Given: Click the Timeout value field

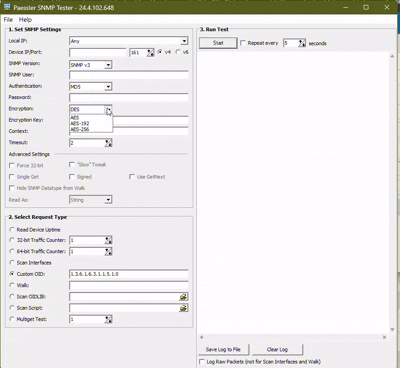Looking at the screenshot, I should click(87, 143).
